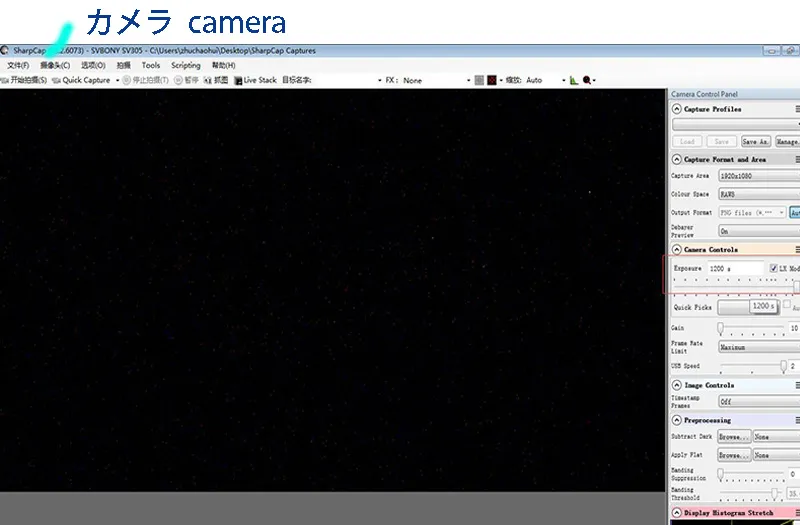Toggle the LX Mode checkbox
This screenshot has width=800, height=525.
click(773, 269)
